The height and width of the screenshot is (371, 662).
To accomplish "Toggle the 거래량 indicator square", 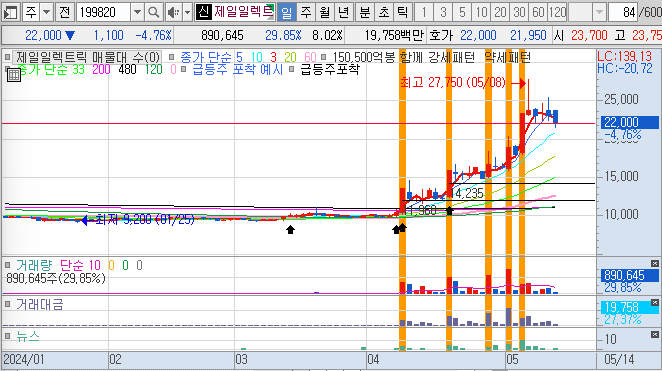I will (x=7, y=265).
